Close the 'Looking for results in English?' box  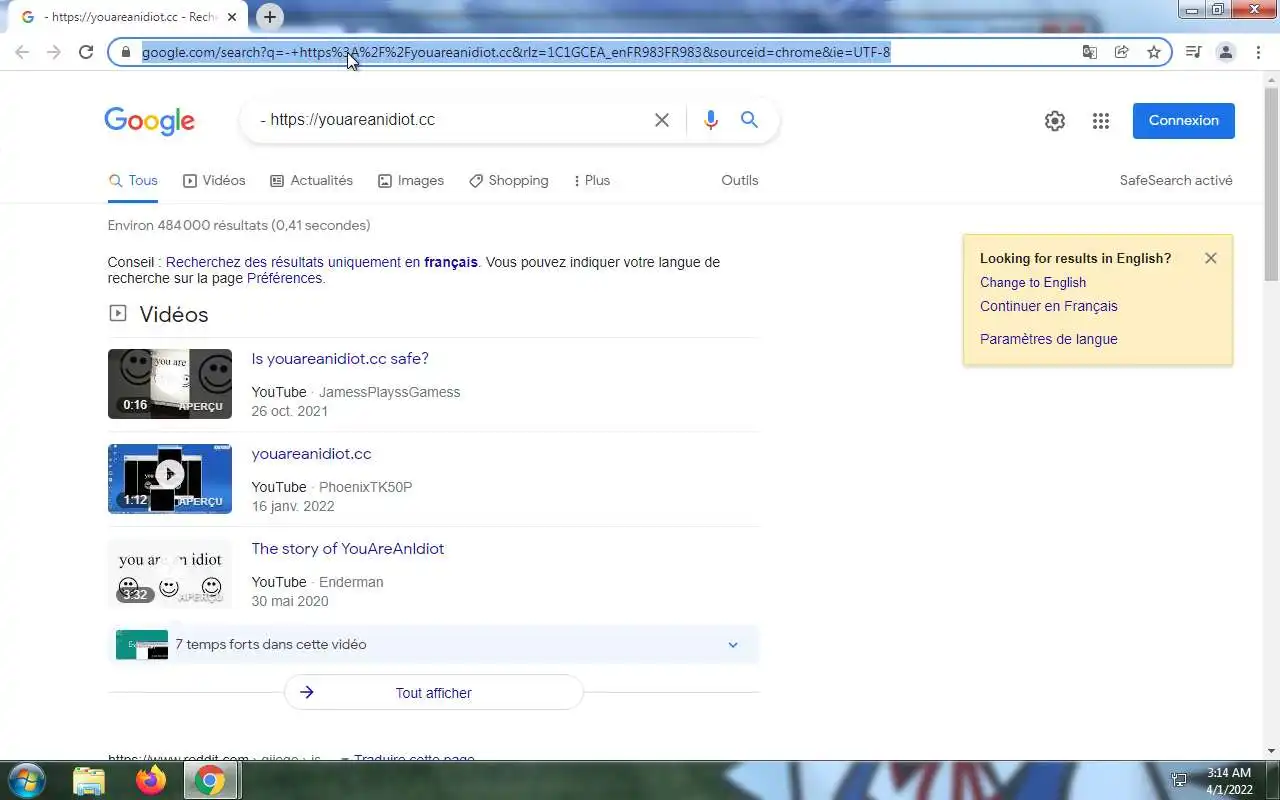click(1211, 258)
